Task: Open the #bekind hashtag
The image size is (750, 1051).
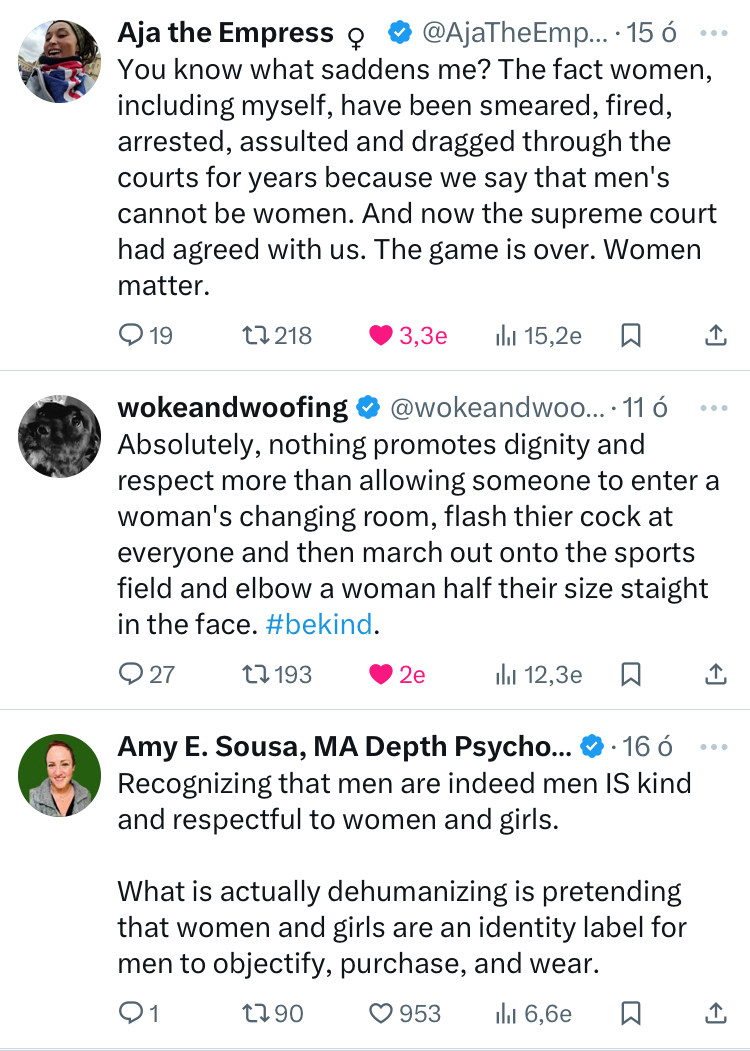Action: [x=318, y=625]
